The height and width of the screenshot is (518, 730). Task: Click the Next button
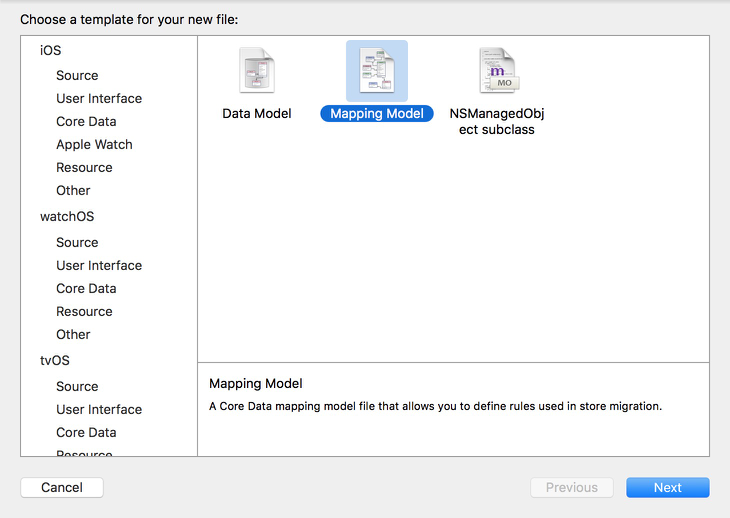click(667, 488)
